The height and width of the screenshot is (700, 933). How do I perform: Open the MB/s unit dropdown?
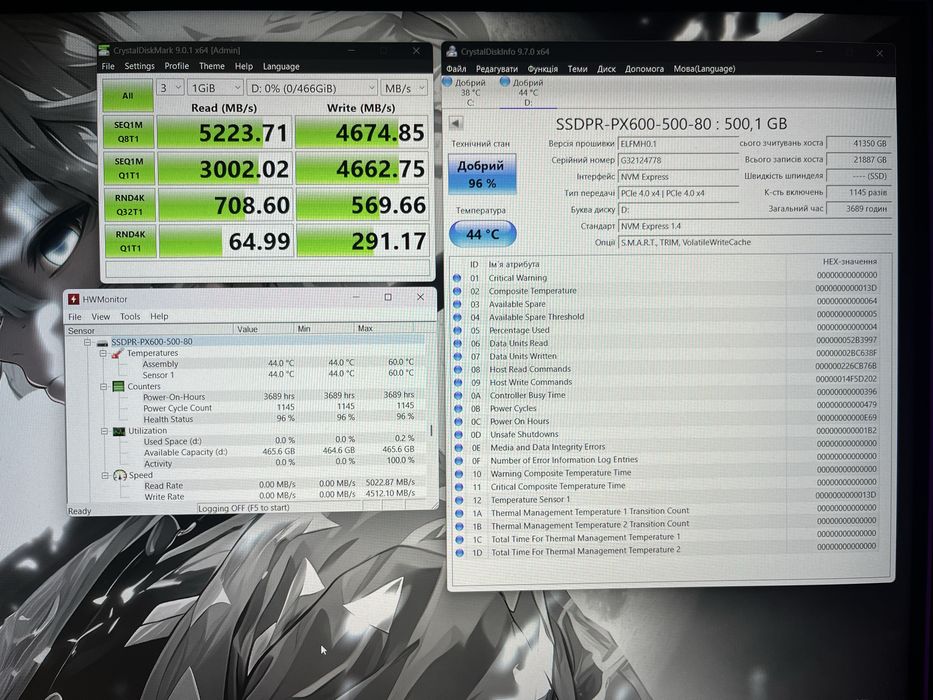(404, 88)
